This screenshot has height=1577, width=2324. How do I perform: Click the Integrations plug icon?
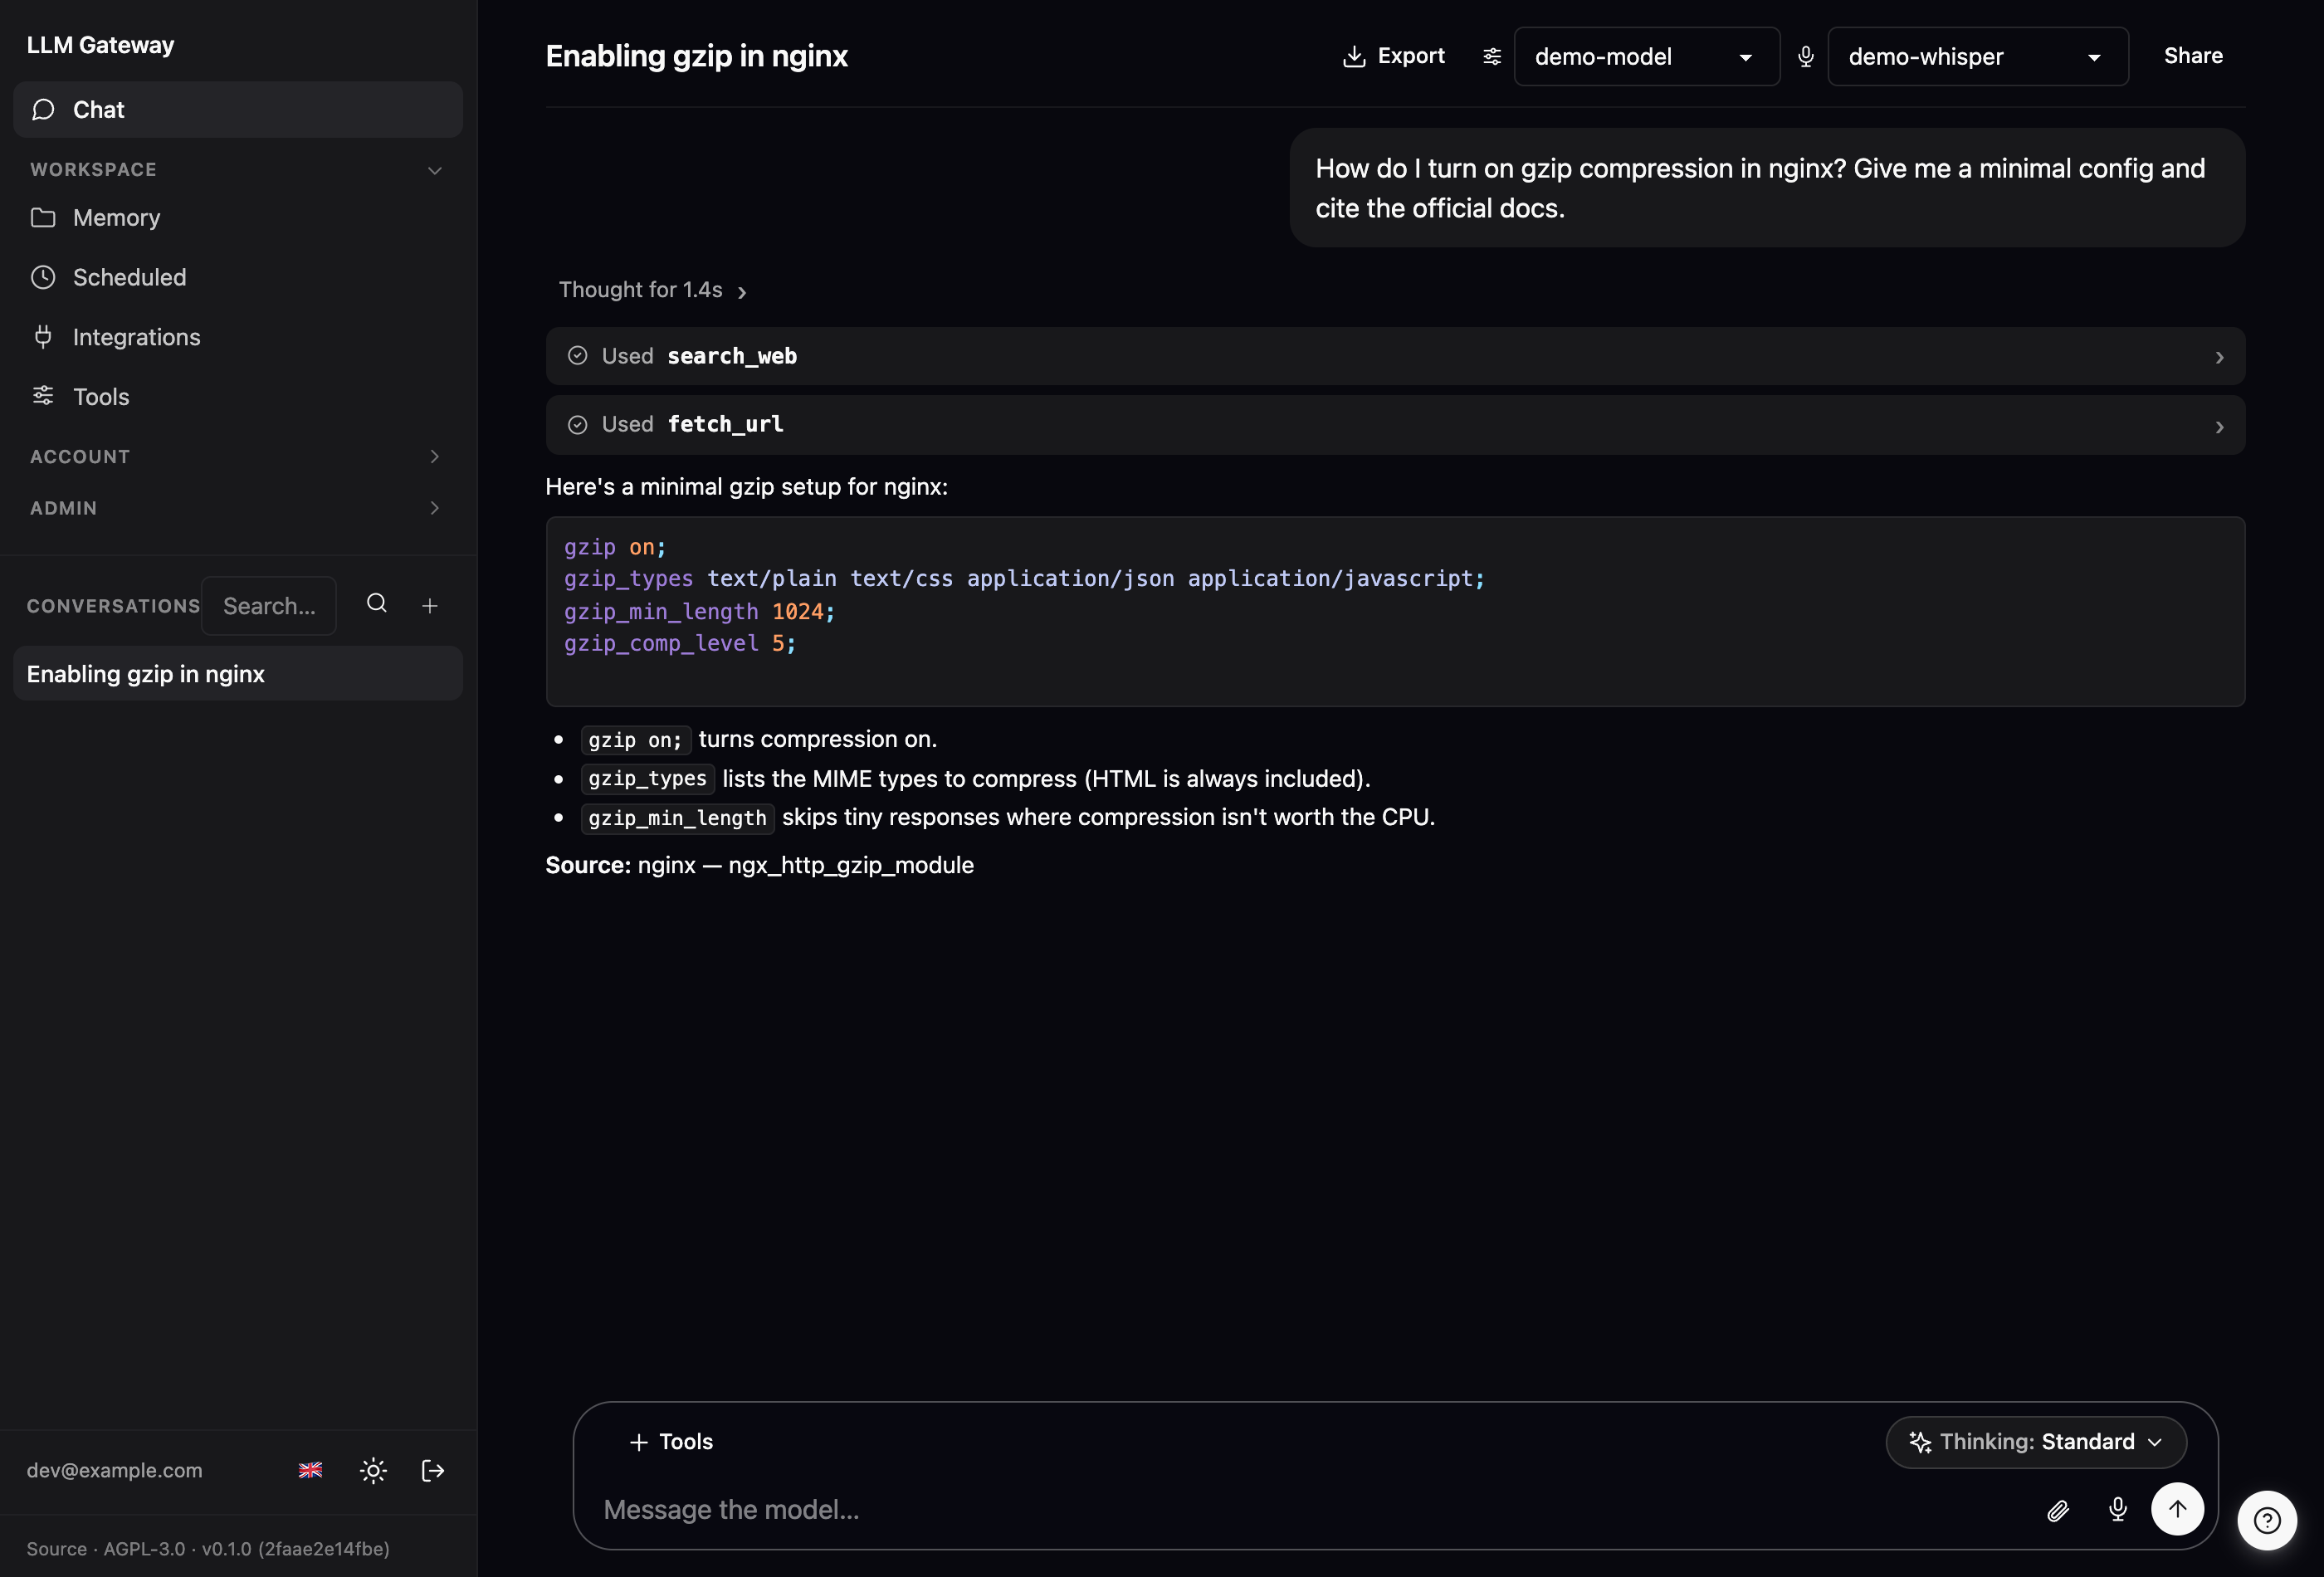point(43,337)
